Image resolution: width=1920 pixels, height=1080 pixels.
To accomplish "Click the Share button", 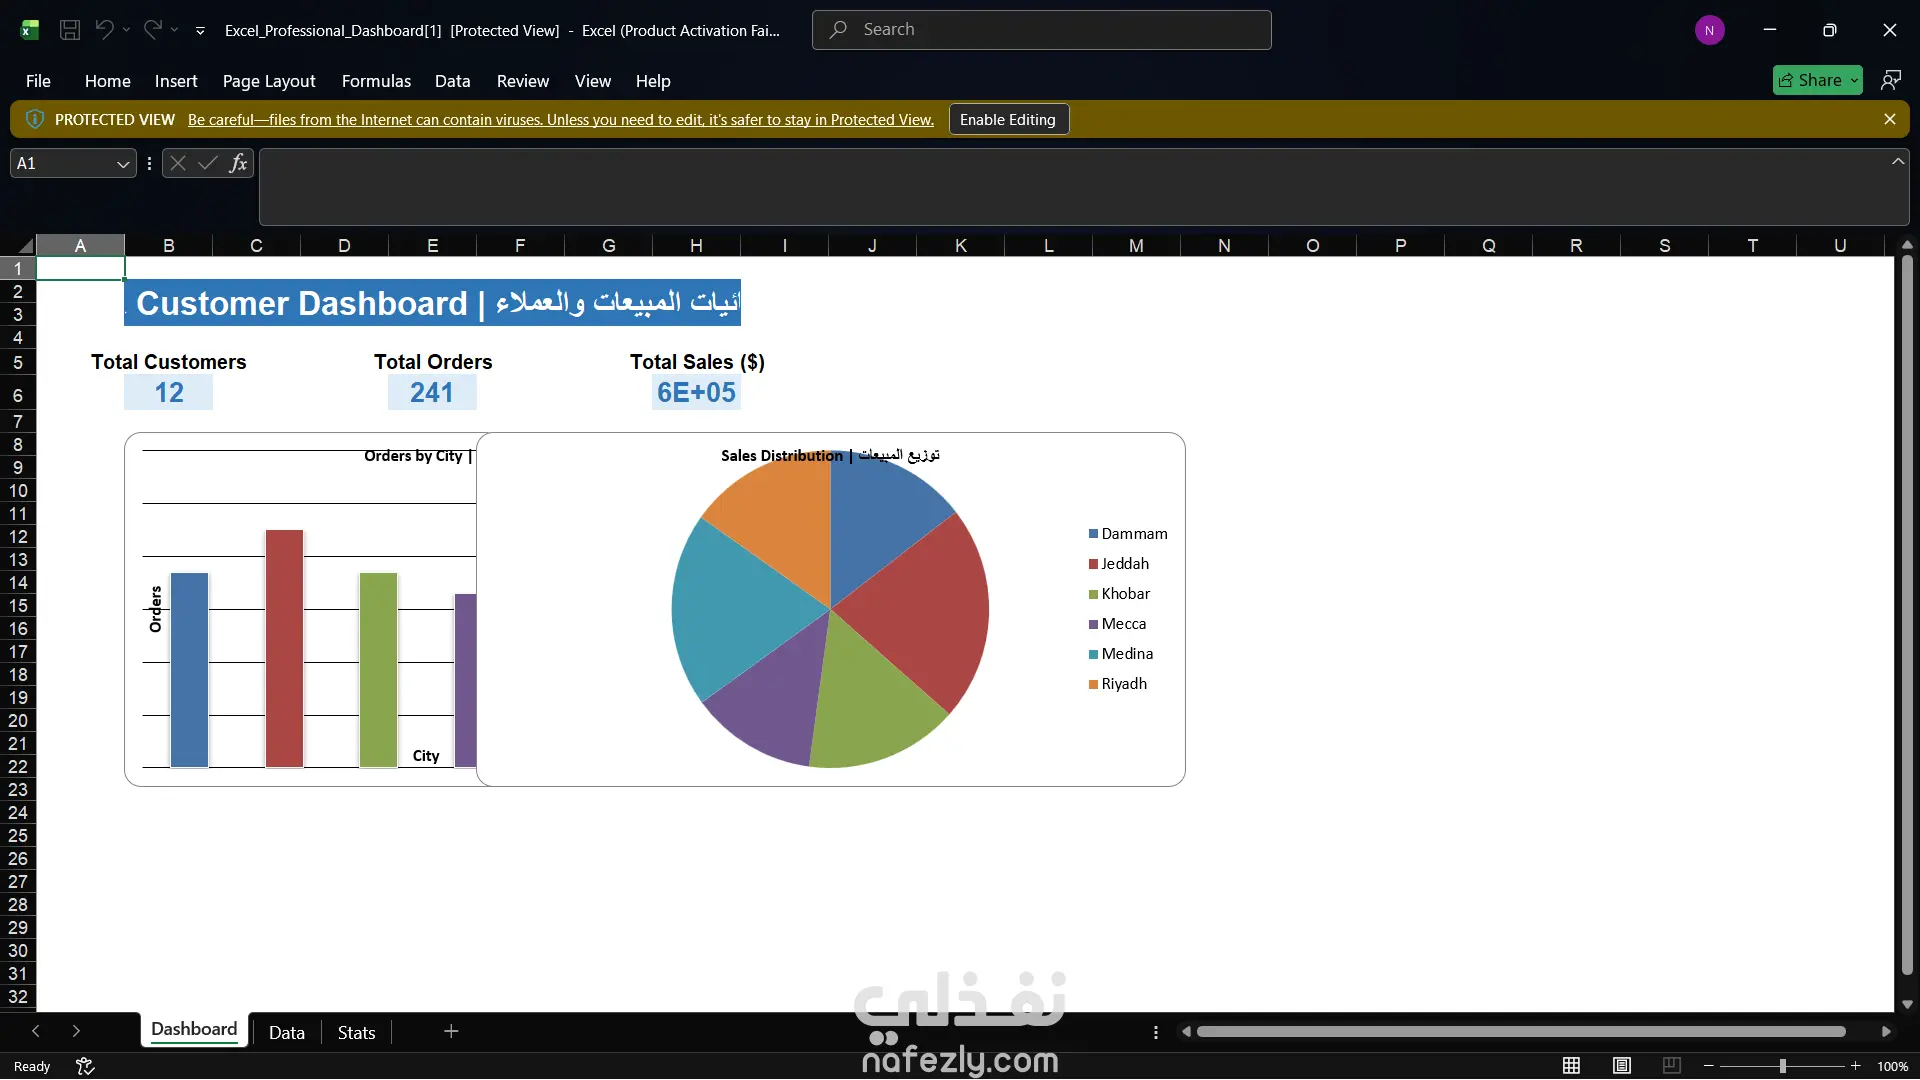I will pyautogui.click(x=1817, y=80).
